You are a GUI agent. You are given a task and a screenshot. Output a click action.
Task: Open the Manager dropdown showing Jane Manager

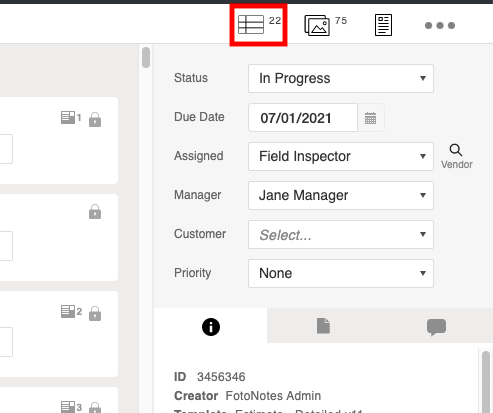(341, 195)
